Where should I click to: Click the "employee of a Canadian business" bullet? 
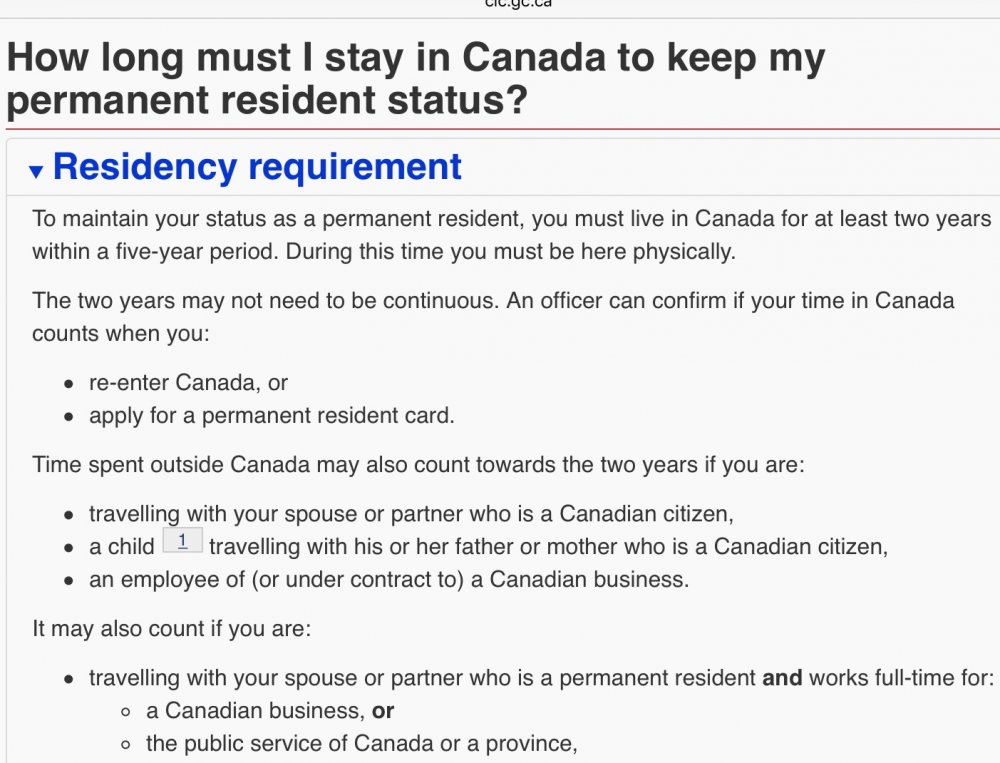388,579
